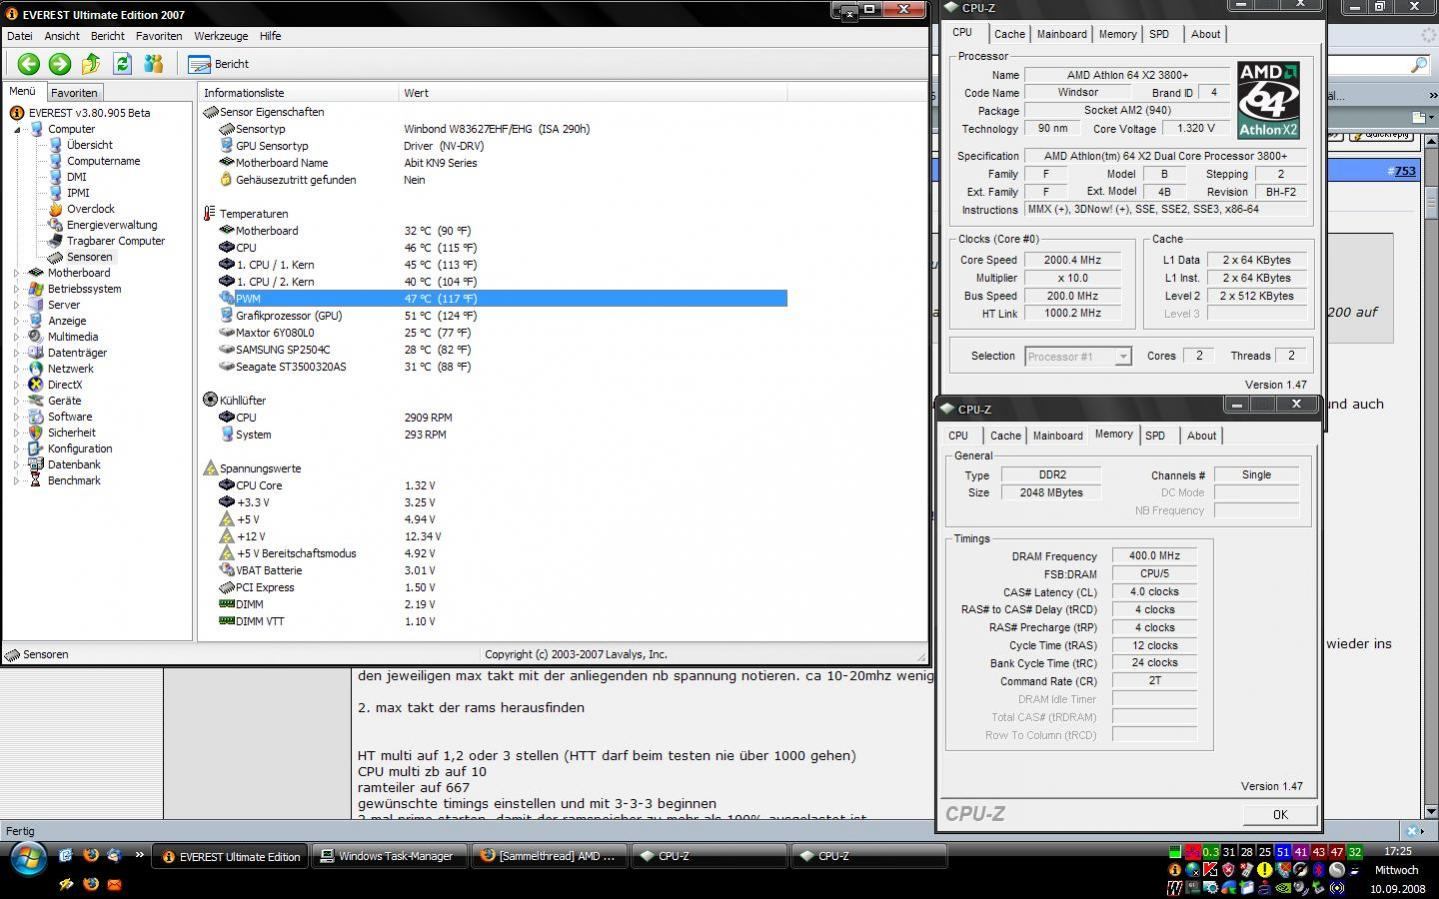Viewport: 1439px width, 899px height.
Task: Click the browser search magnifier icon
Action: (1419, 66)
